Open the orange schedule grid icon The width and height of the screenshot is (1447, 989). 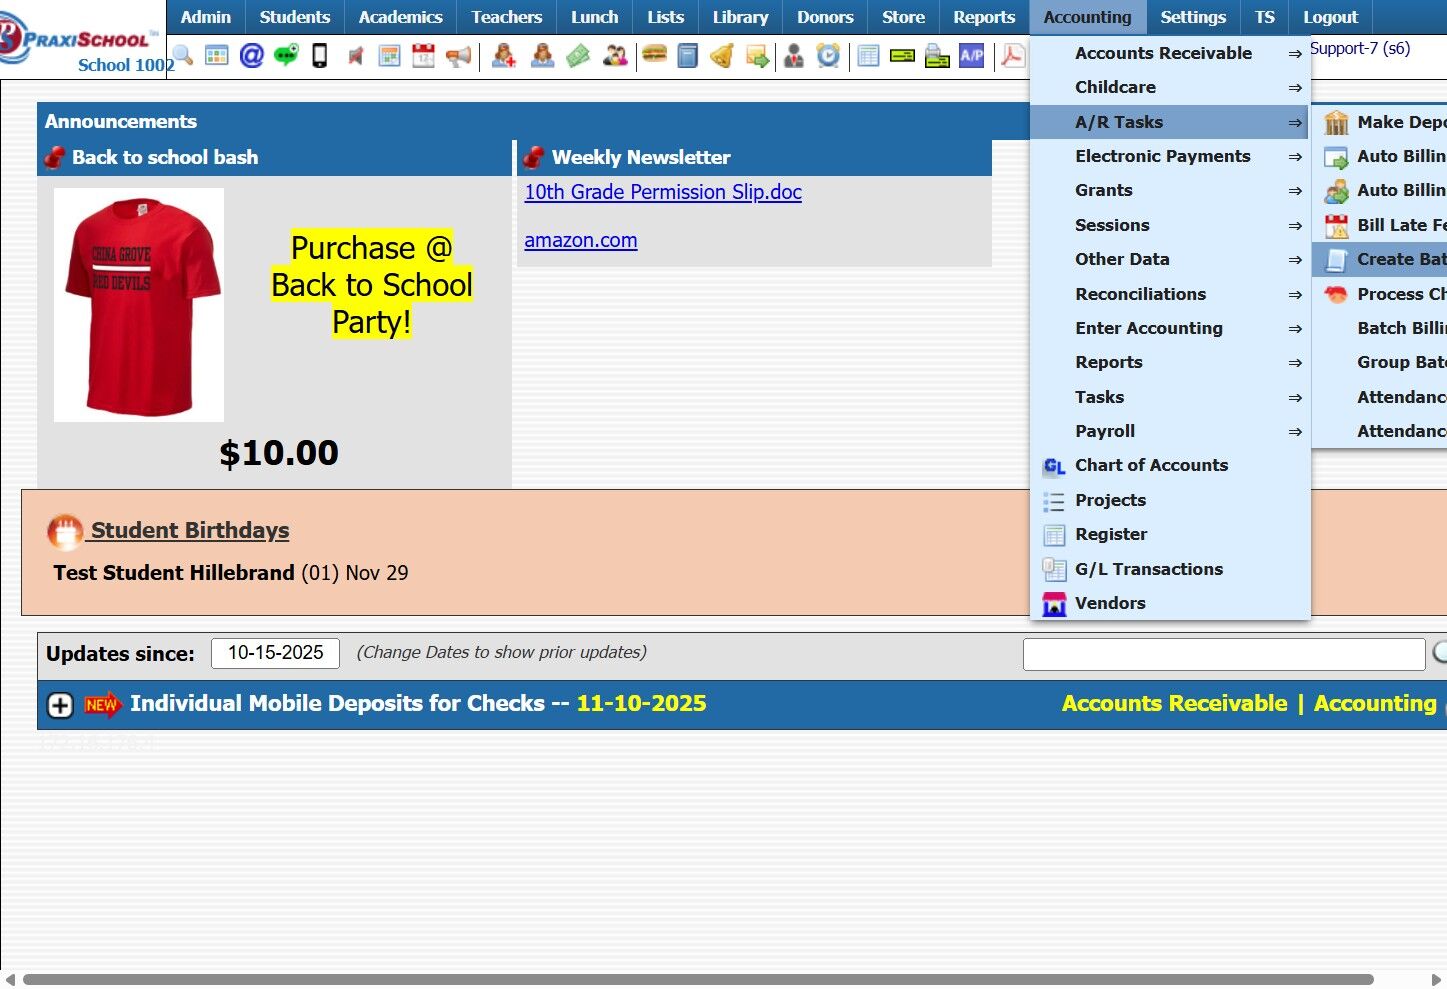[x=390, y=55]
